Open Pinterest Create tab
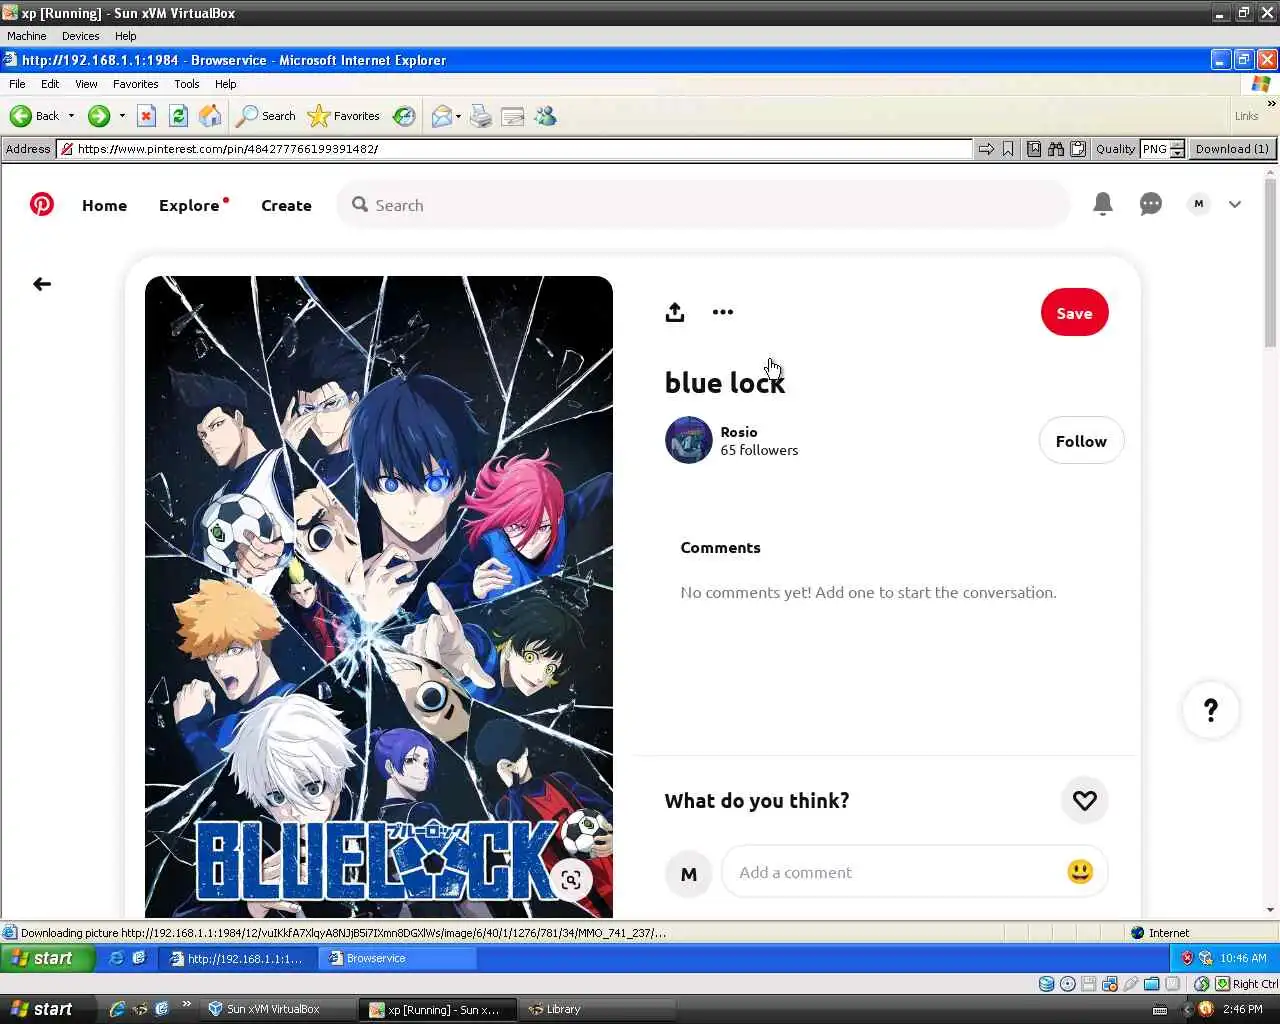Screen dimensions: 1280x1024 [286, 205]
